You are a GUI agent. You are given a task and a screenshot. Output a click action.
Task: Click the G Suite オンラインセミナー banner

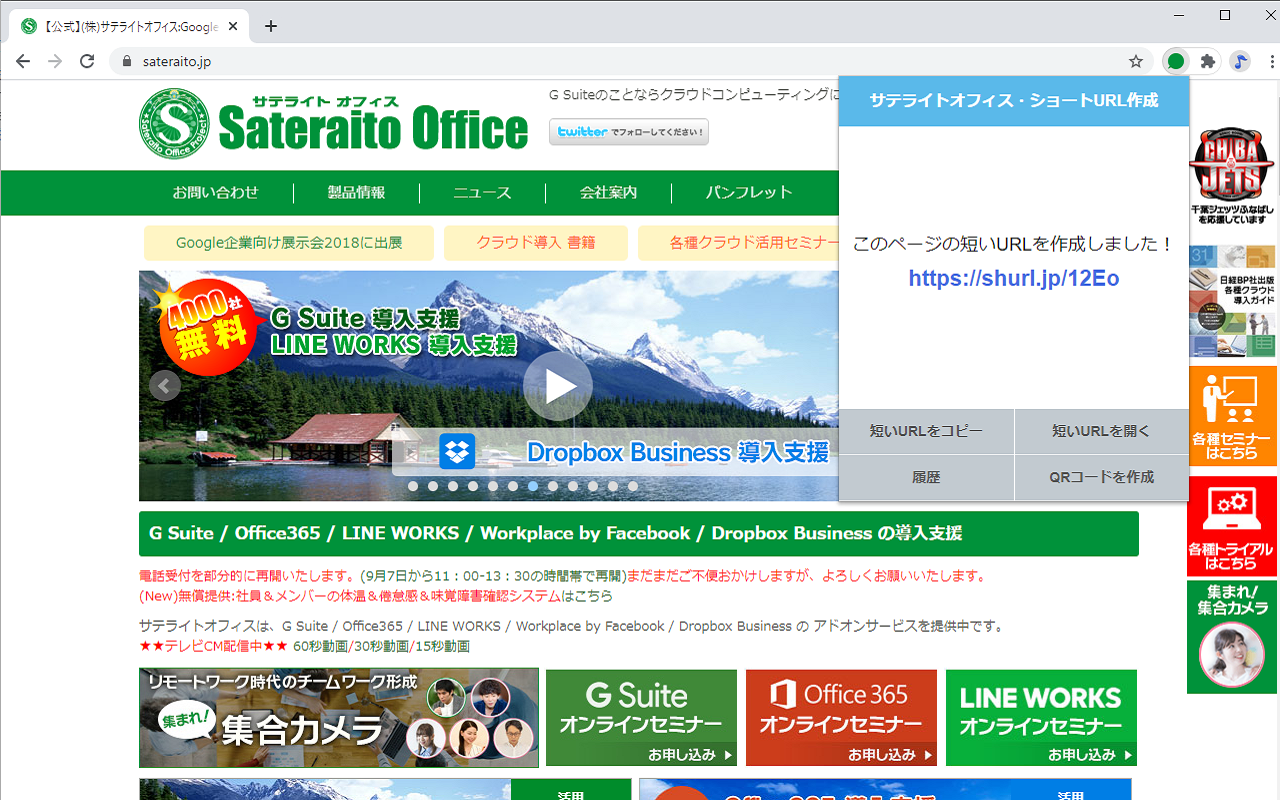(641, 718)
